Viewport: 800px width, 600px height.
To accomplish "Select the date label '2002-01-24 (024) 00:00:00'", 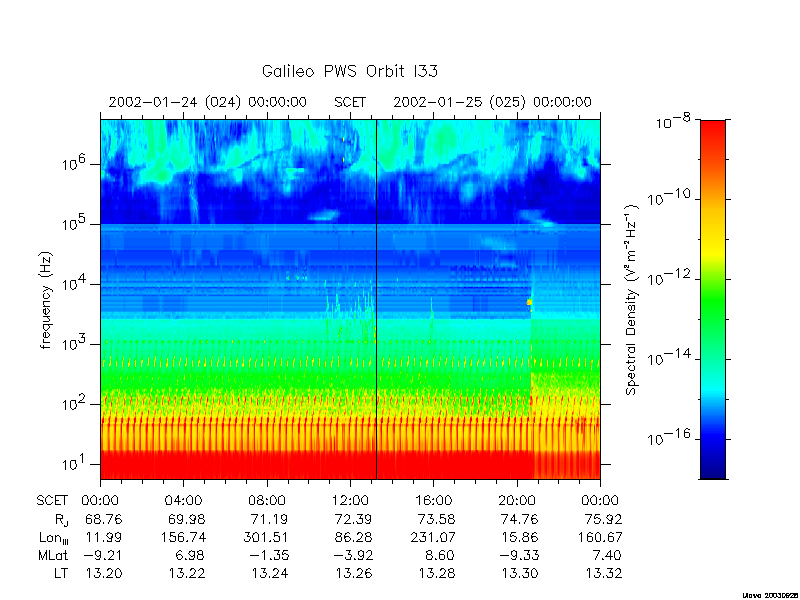I will (208, 103).
